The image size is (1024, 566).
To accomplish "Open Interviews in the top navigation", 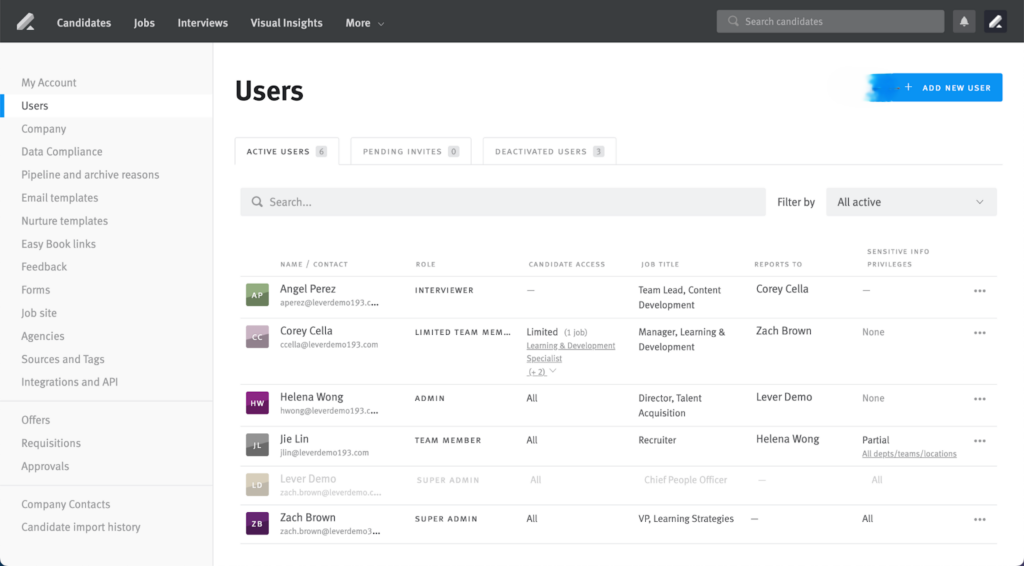I will 202,23.
